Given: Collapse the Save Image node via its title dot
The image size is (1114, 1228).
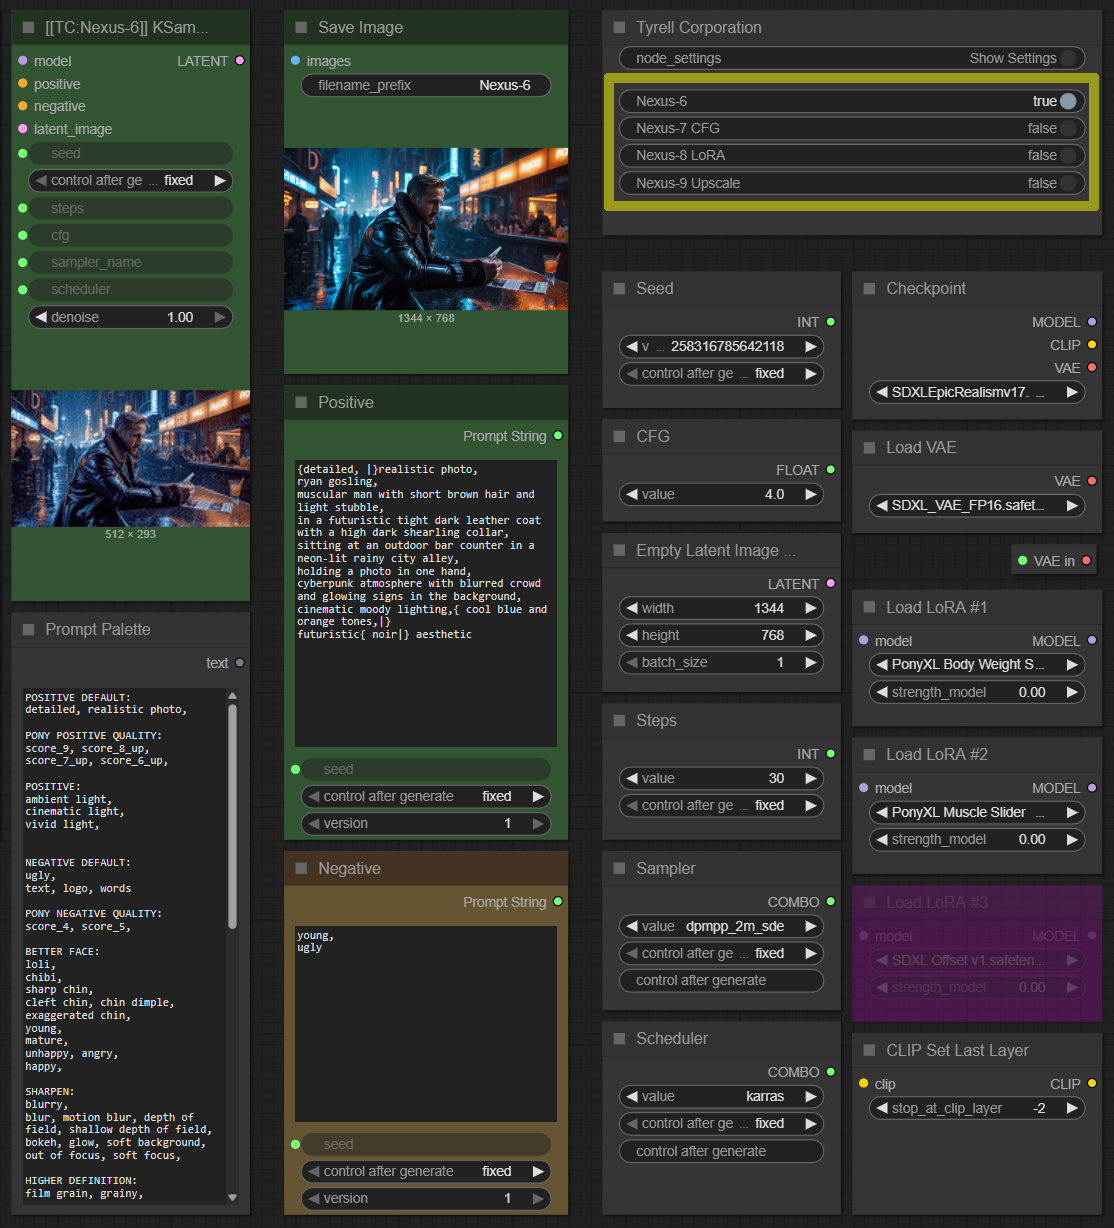Looking at the screenshot, I should click(x=301, y=28).
